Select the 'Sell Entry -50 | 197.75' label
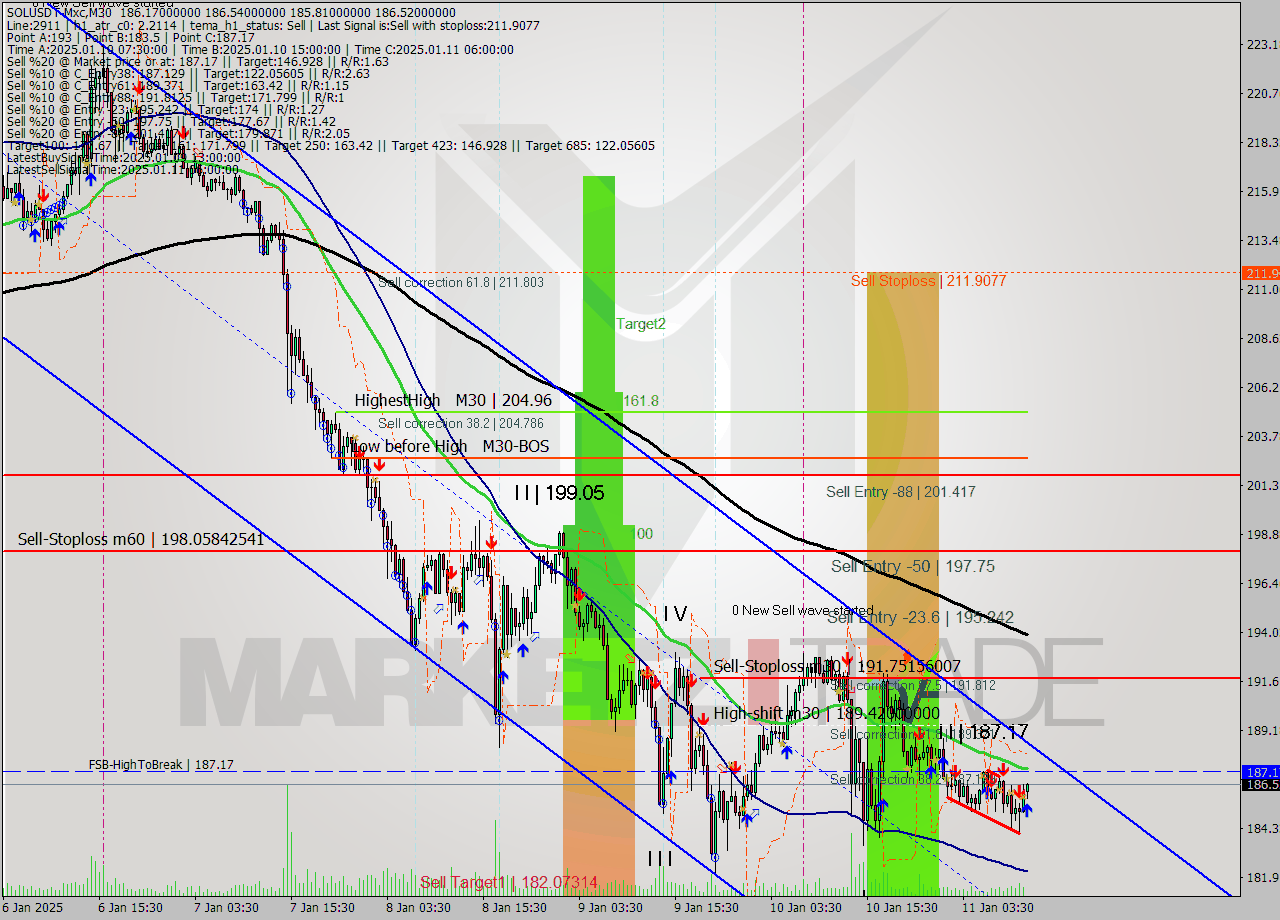 (913, 566)
